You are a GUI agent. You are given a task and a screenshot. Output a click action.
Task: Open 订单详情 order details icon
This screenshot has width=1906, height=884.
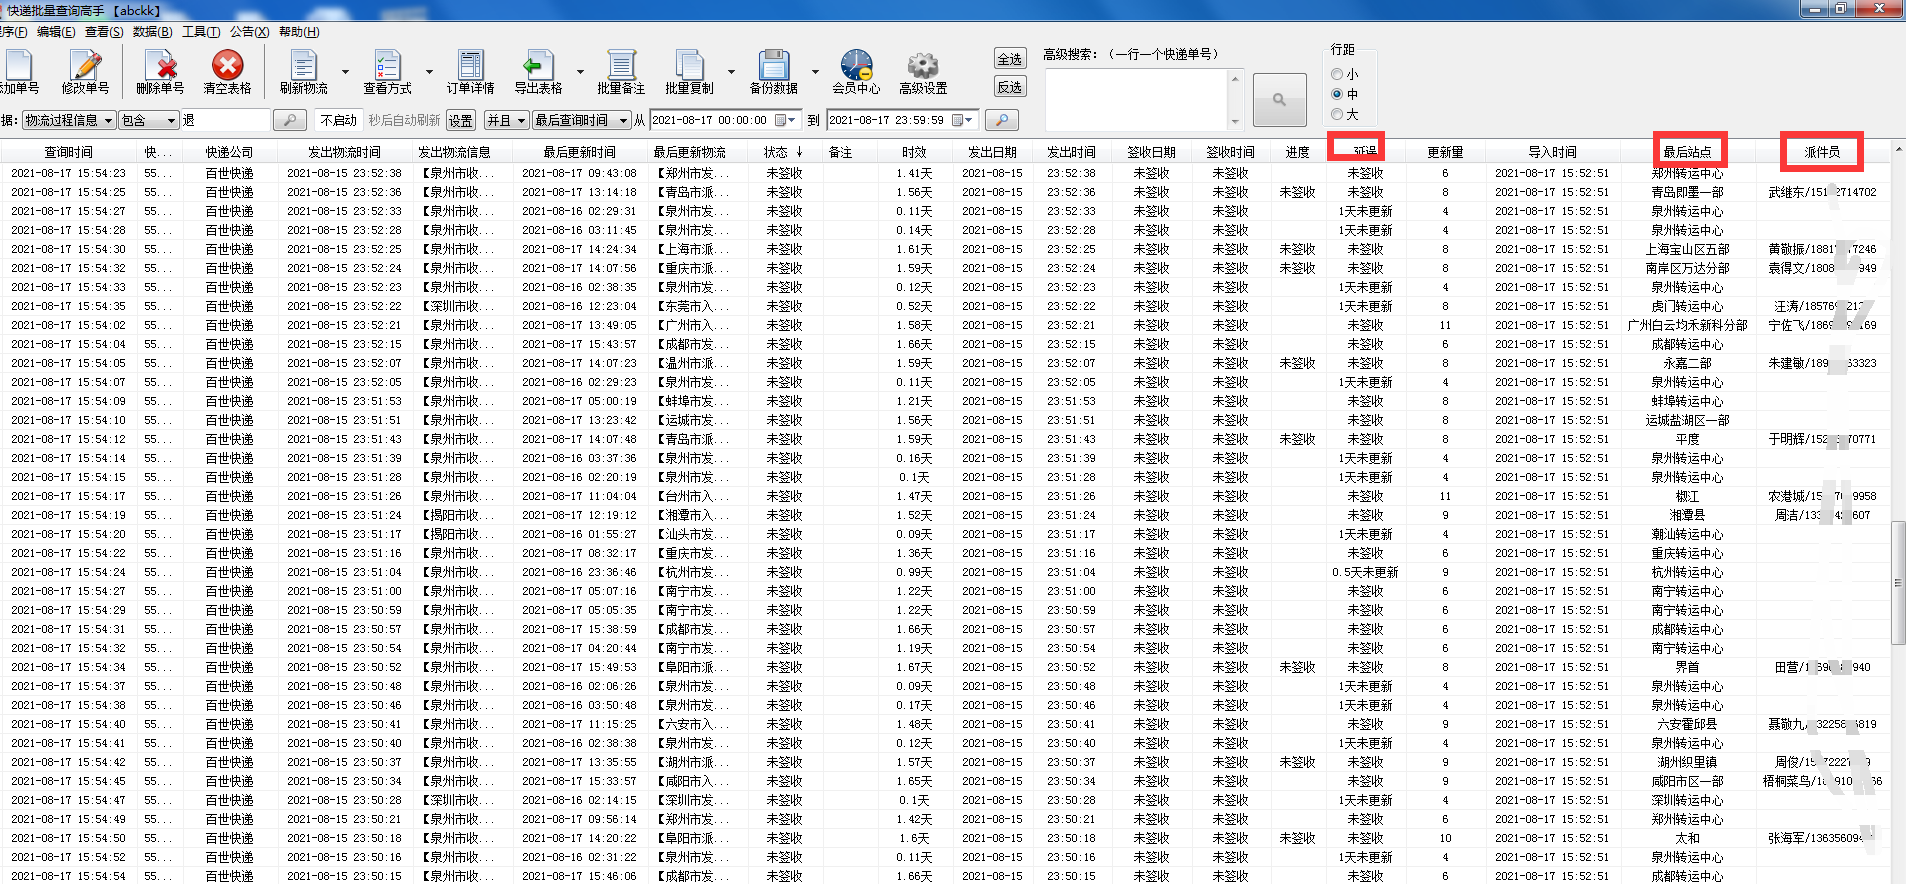[x=470, y=66]
